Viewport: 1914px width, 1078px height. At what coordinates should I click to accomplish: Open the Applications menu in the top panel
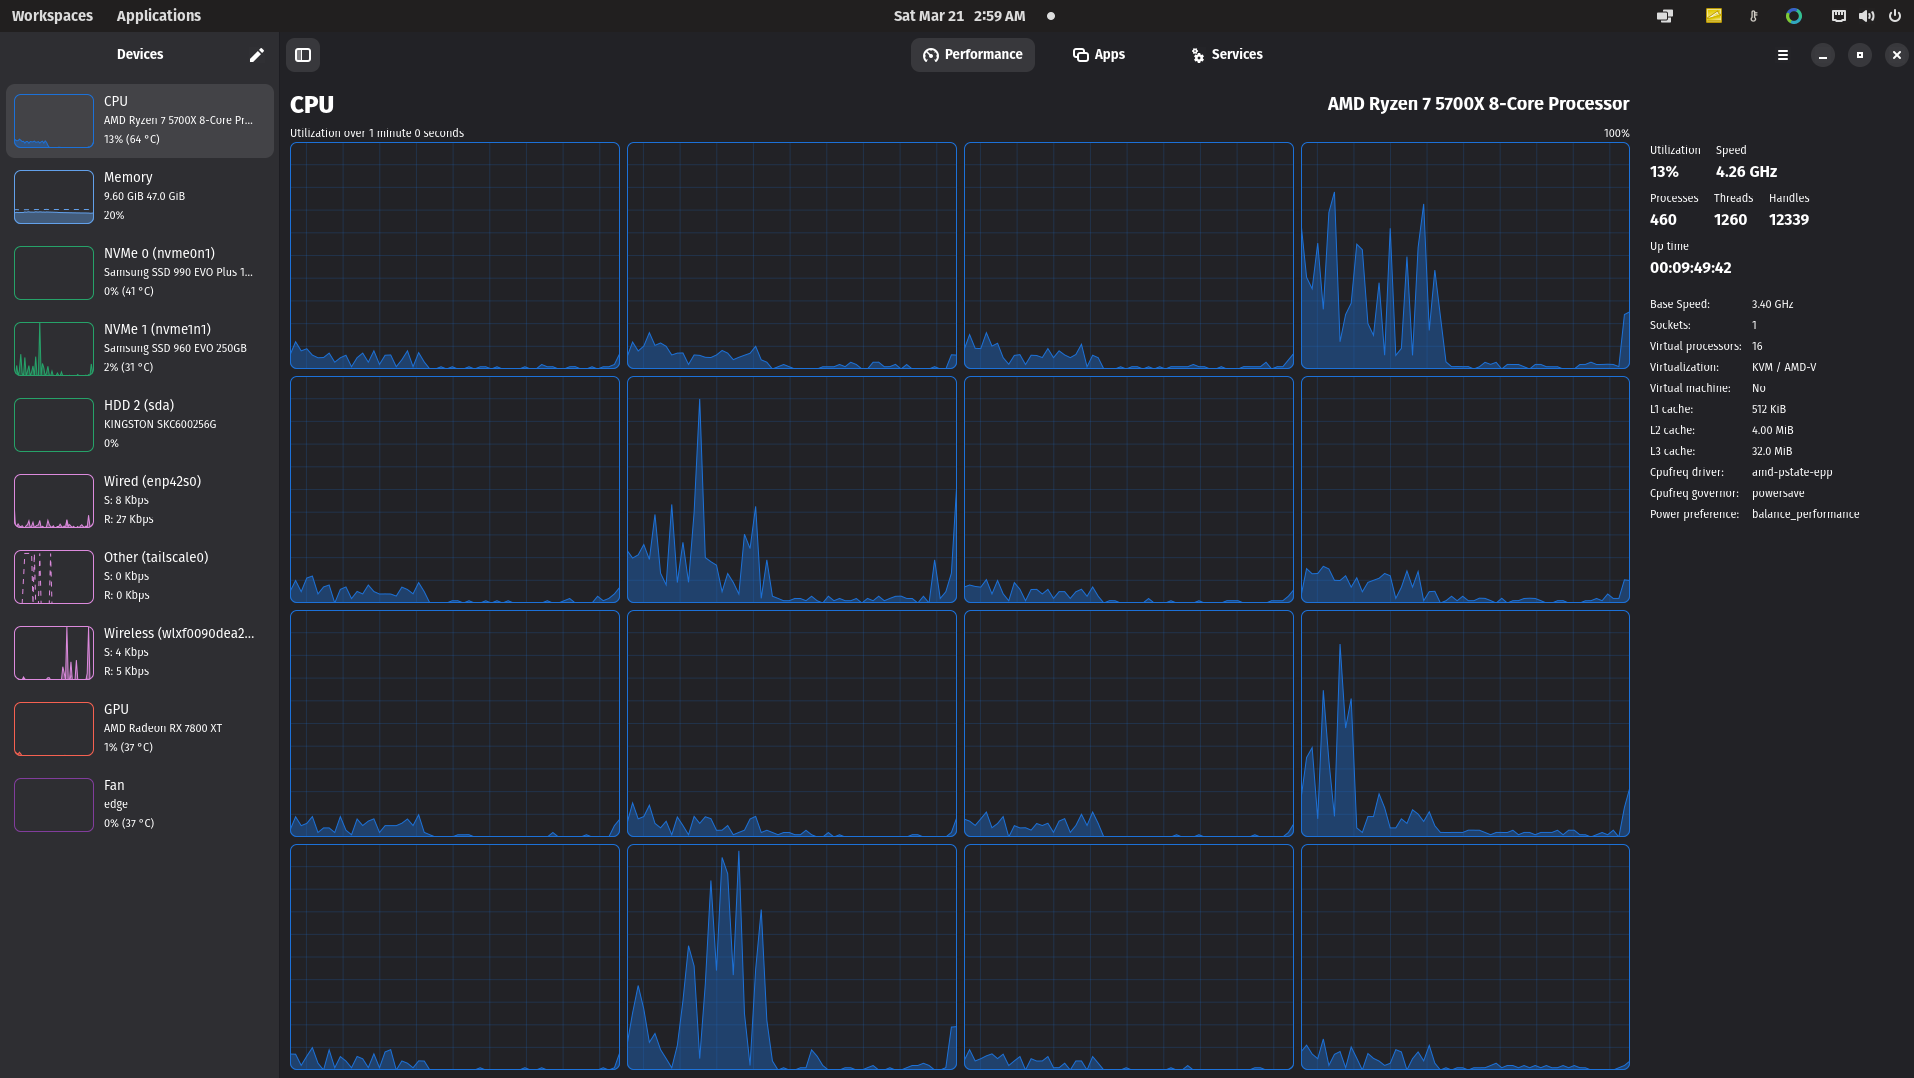(x=158, y=16)
